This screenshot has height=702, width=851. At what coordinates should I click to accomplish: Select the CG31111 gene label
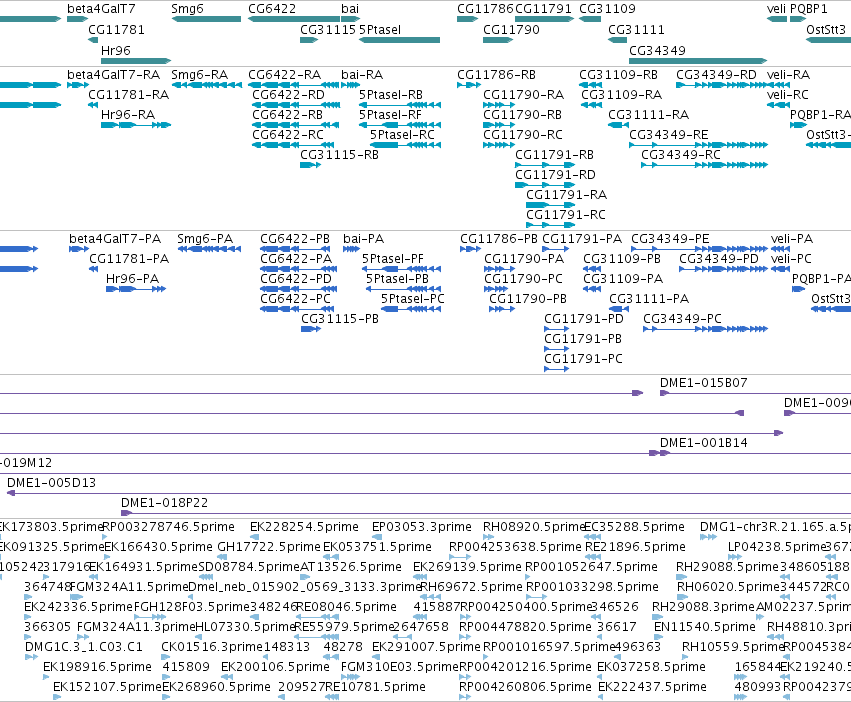click(x=636, y=30)
